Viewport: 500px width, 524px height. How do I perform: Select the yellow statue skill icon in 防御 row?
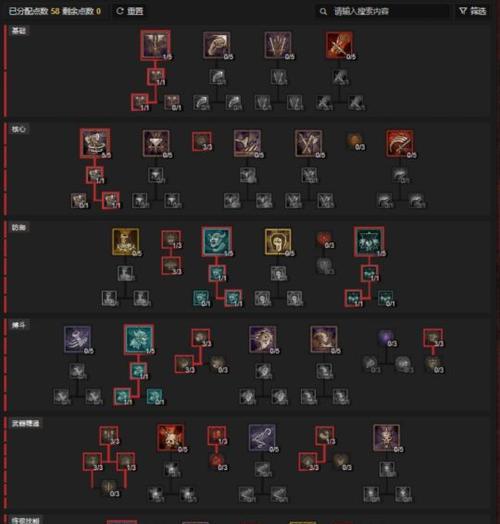[x=126, y=242]
